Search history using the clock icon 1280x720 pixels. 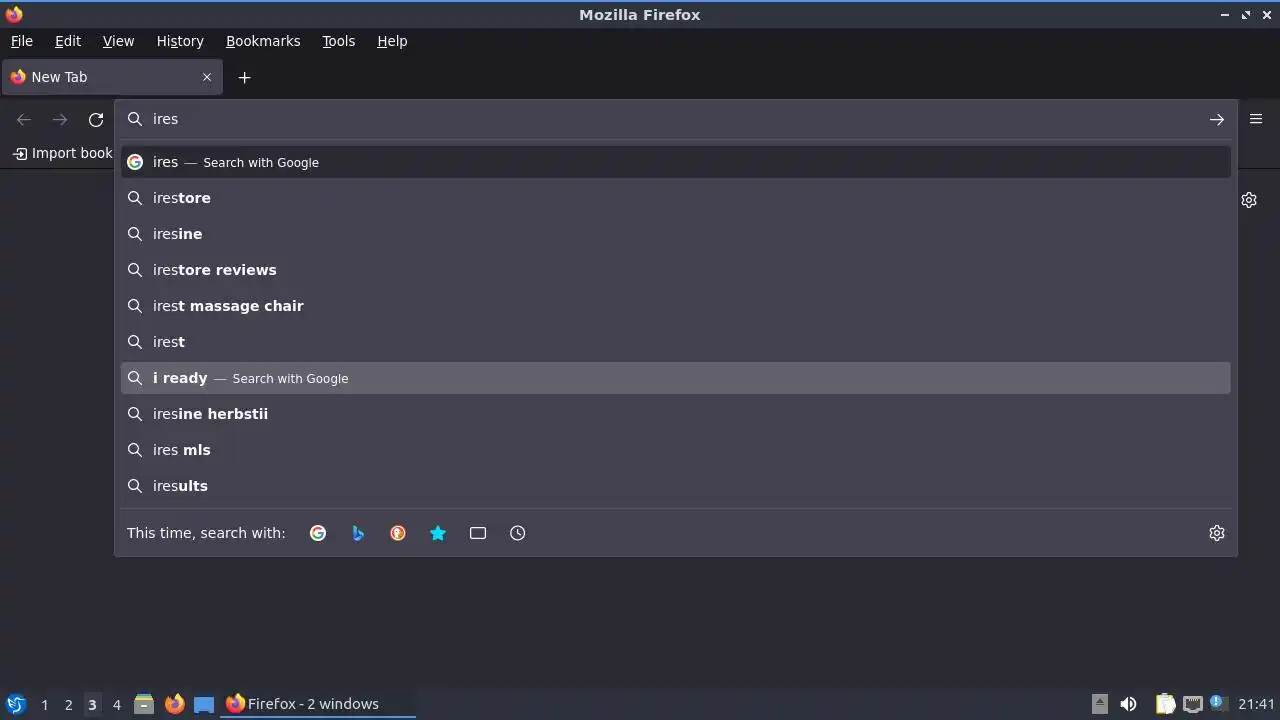tap(518, 533)
